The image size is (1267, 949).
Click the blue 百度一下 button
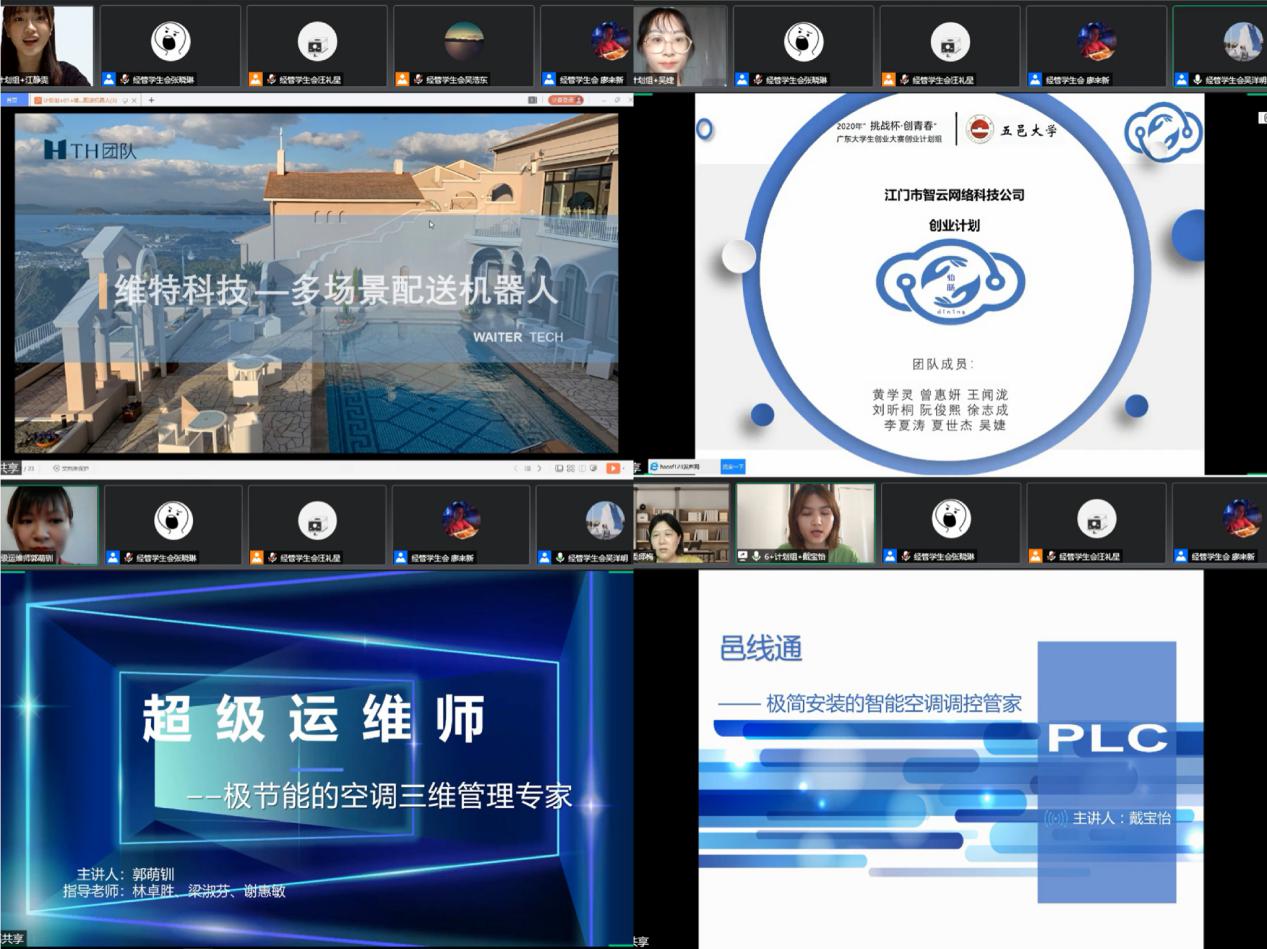tap(733, 467)
